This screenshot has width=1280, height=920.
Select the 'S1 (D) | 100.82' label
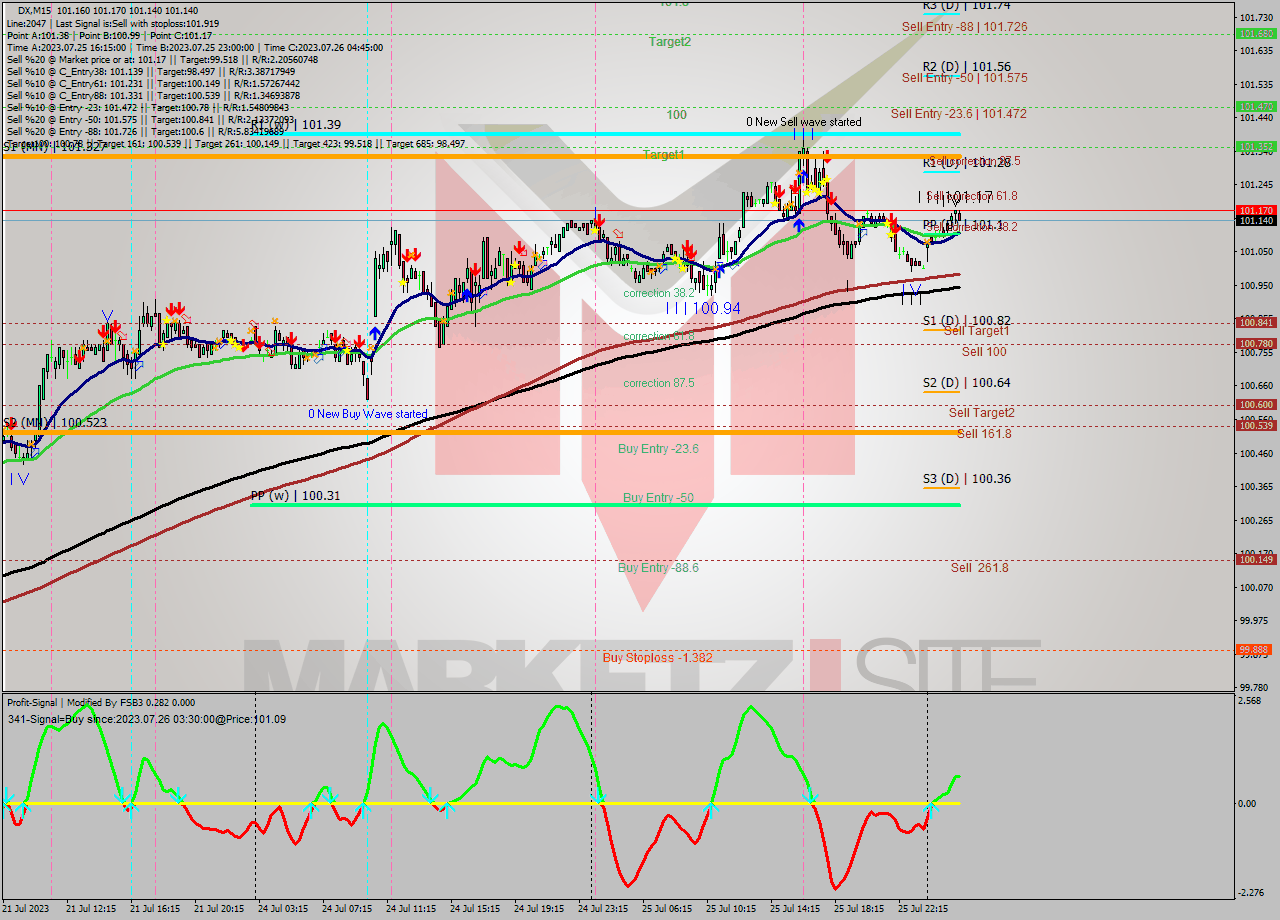click(x=966, y=321)
